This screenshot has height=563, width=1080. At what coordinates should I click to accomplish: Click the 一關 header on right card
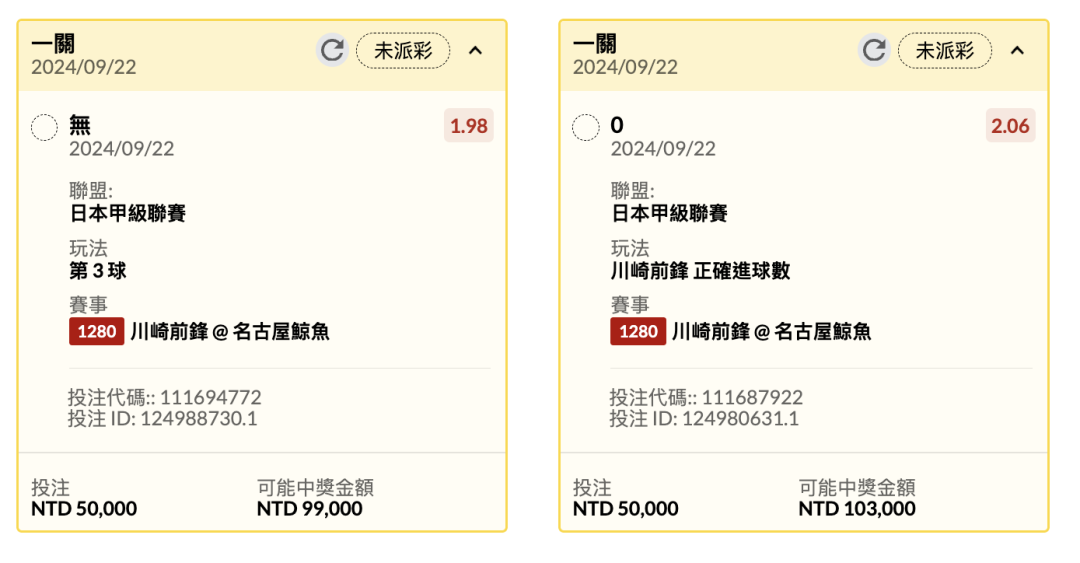tap(595, 44)
